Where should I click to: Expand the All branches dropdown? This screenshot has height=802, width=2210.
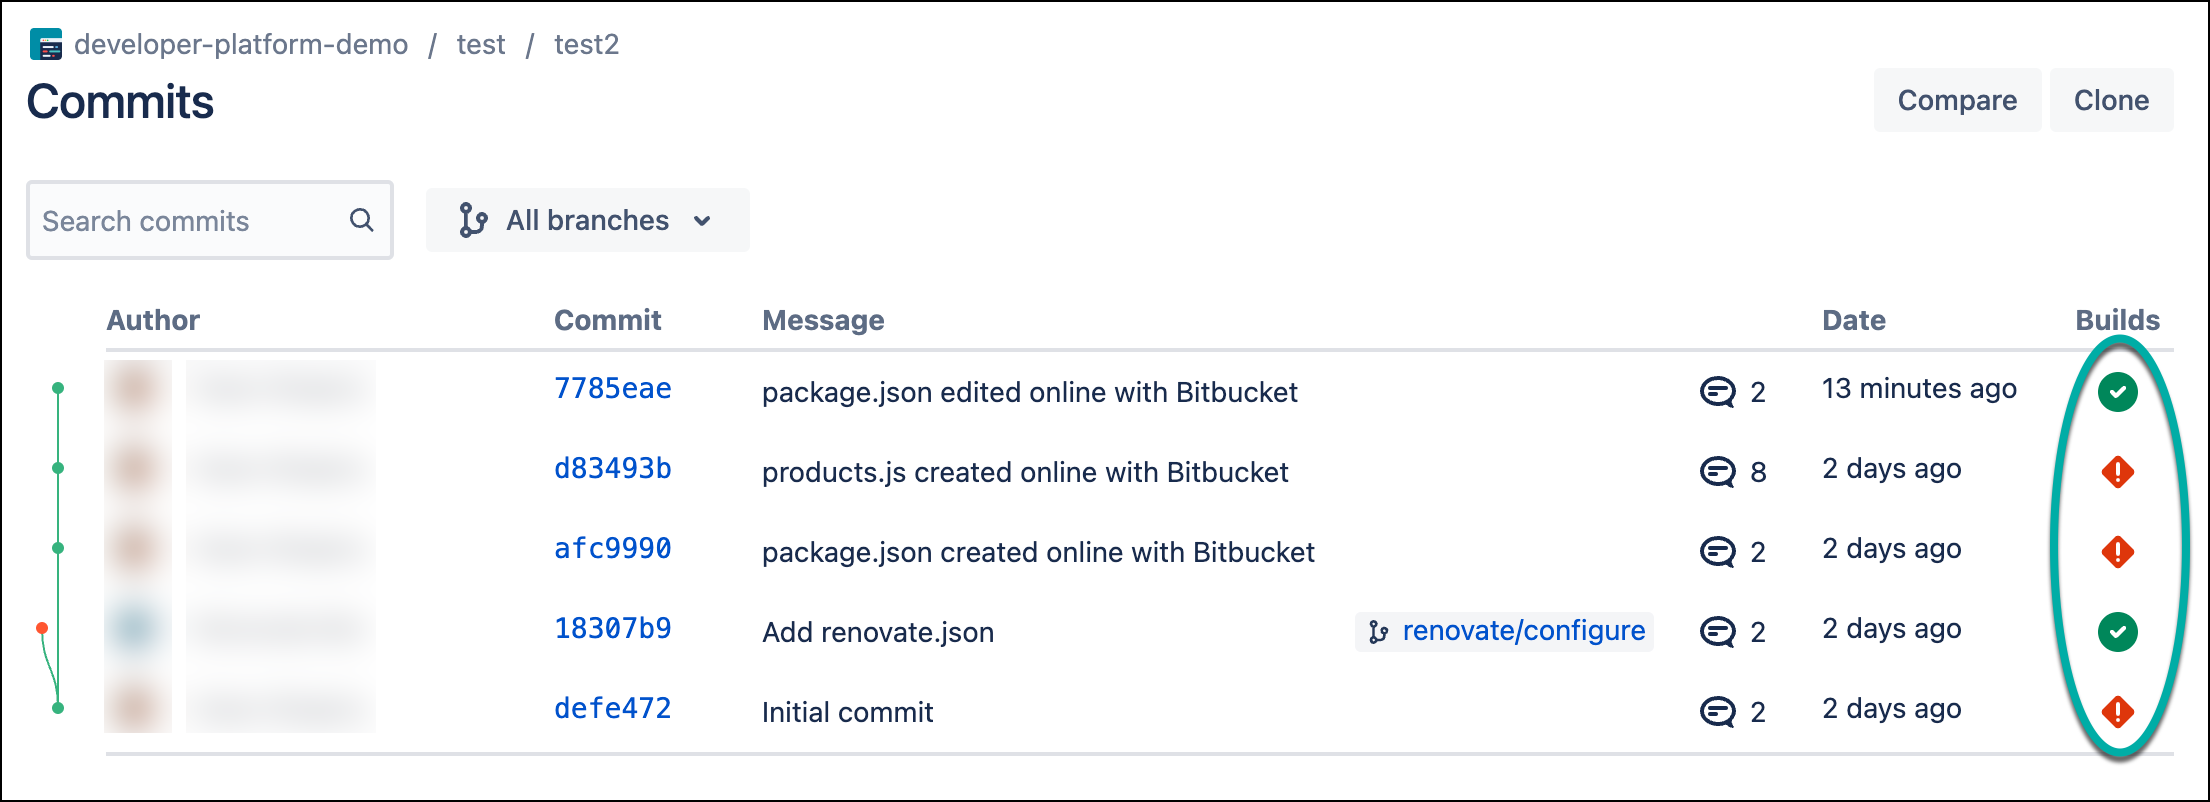(587, 220)
